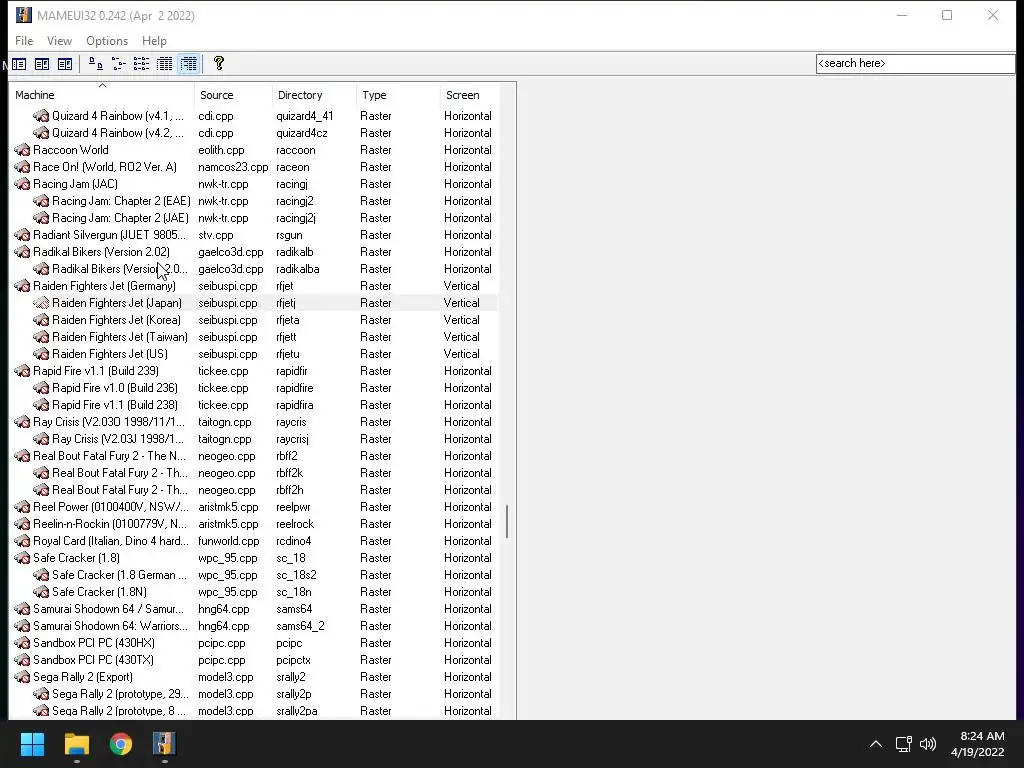Select the grouped view toolbar icon
1024x768 pixels.
[188, 64]
